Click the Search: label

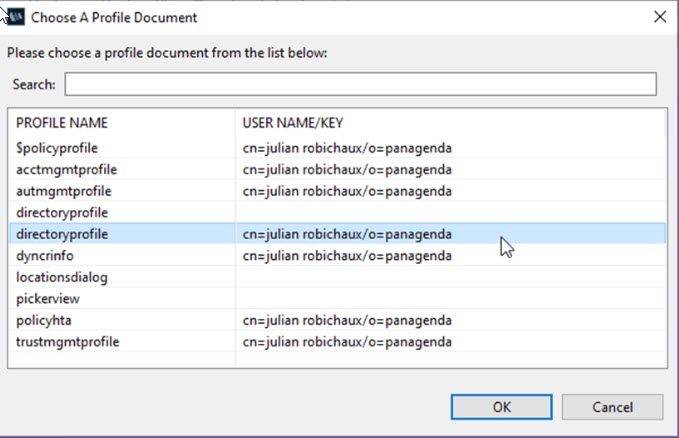click(x=34, y=84)
